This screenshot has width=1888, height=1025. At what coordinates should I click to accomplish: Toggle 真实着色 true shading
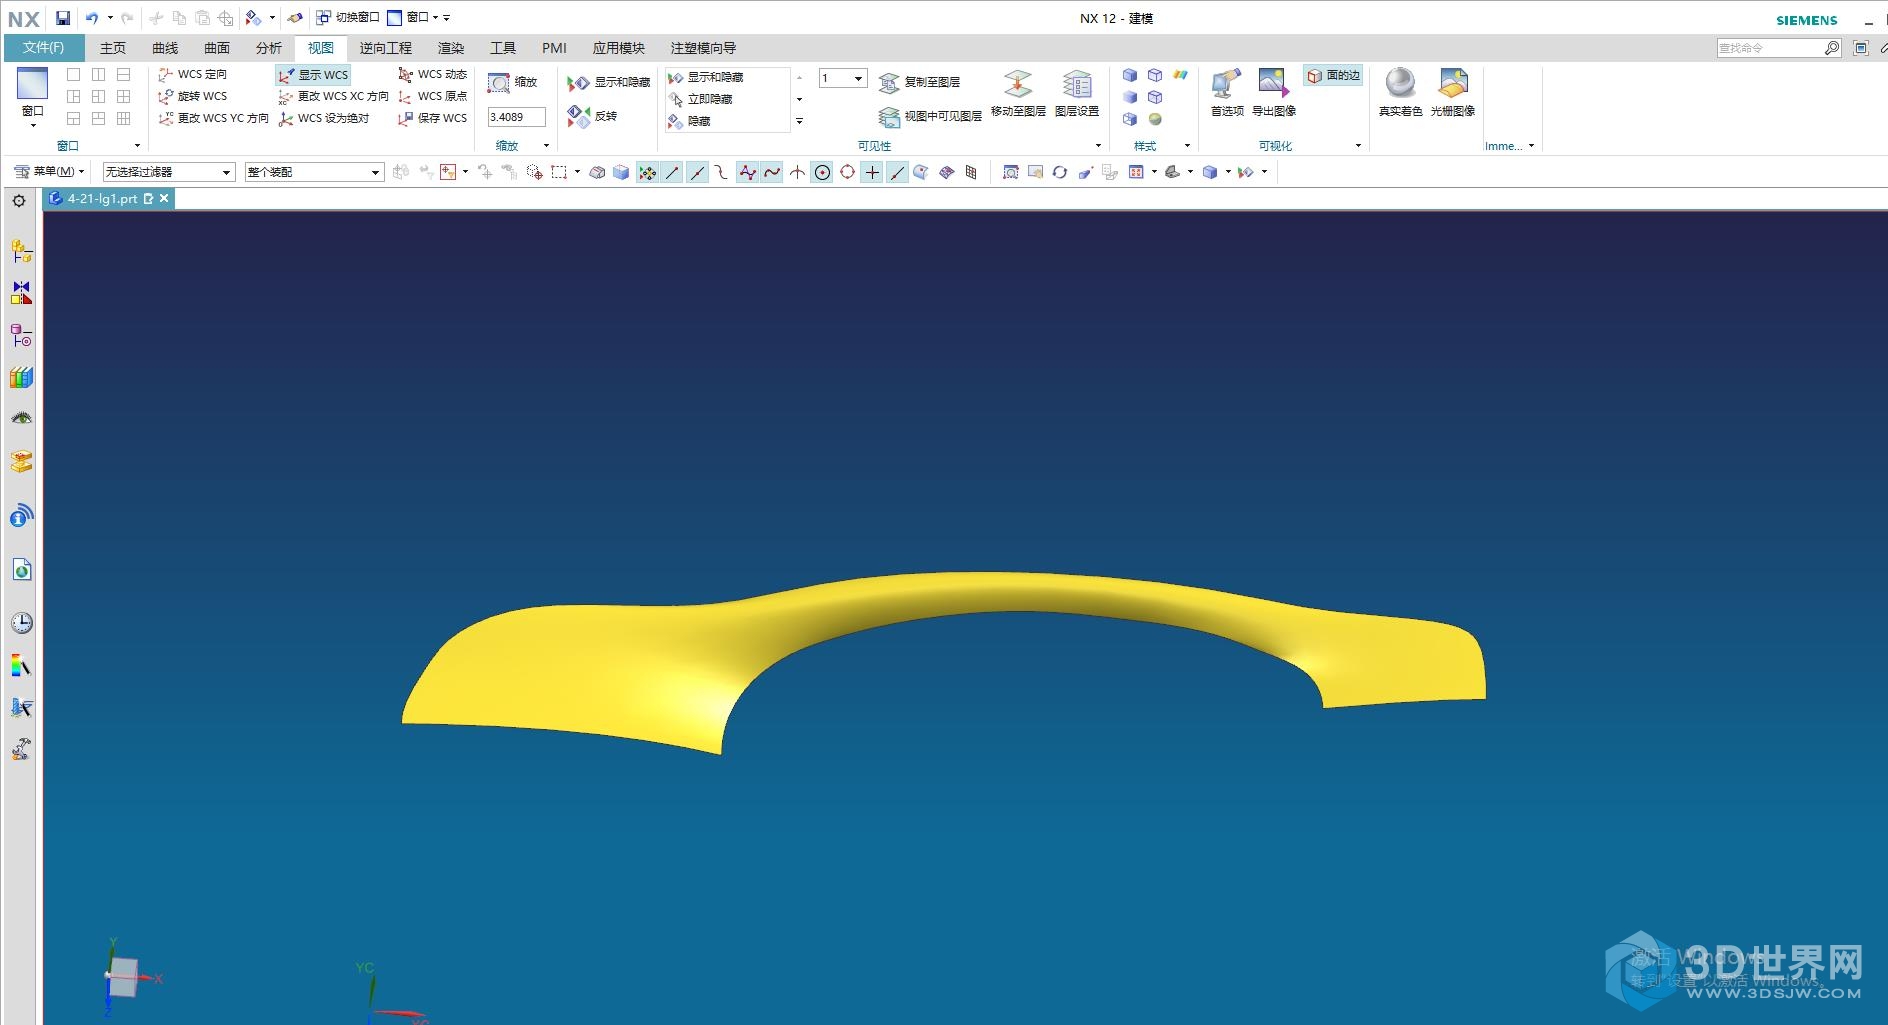(x=1400, y=93)
